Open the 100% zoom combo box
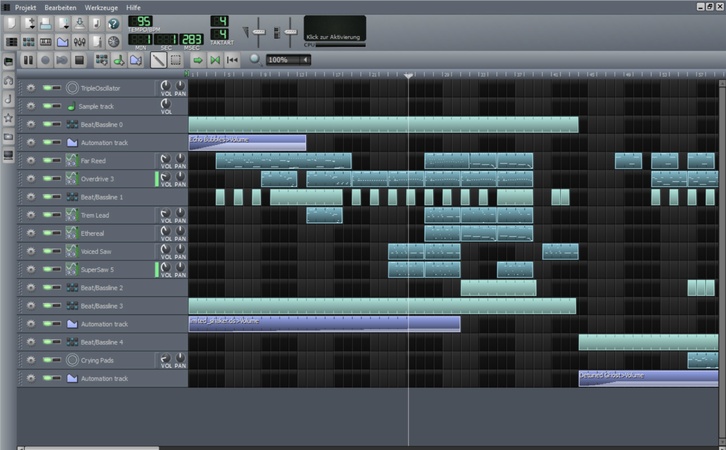 click(288, 60)
